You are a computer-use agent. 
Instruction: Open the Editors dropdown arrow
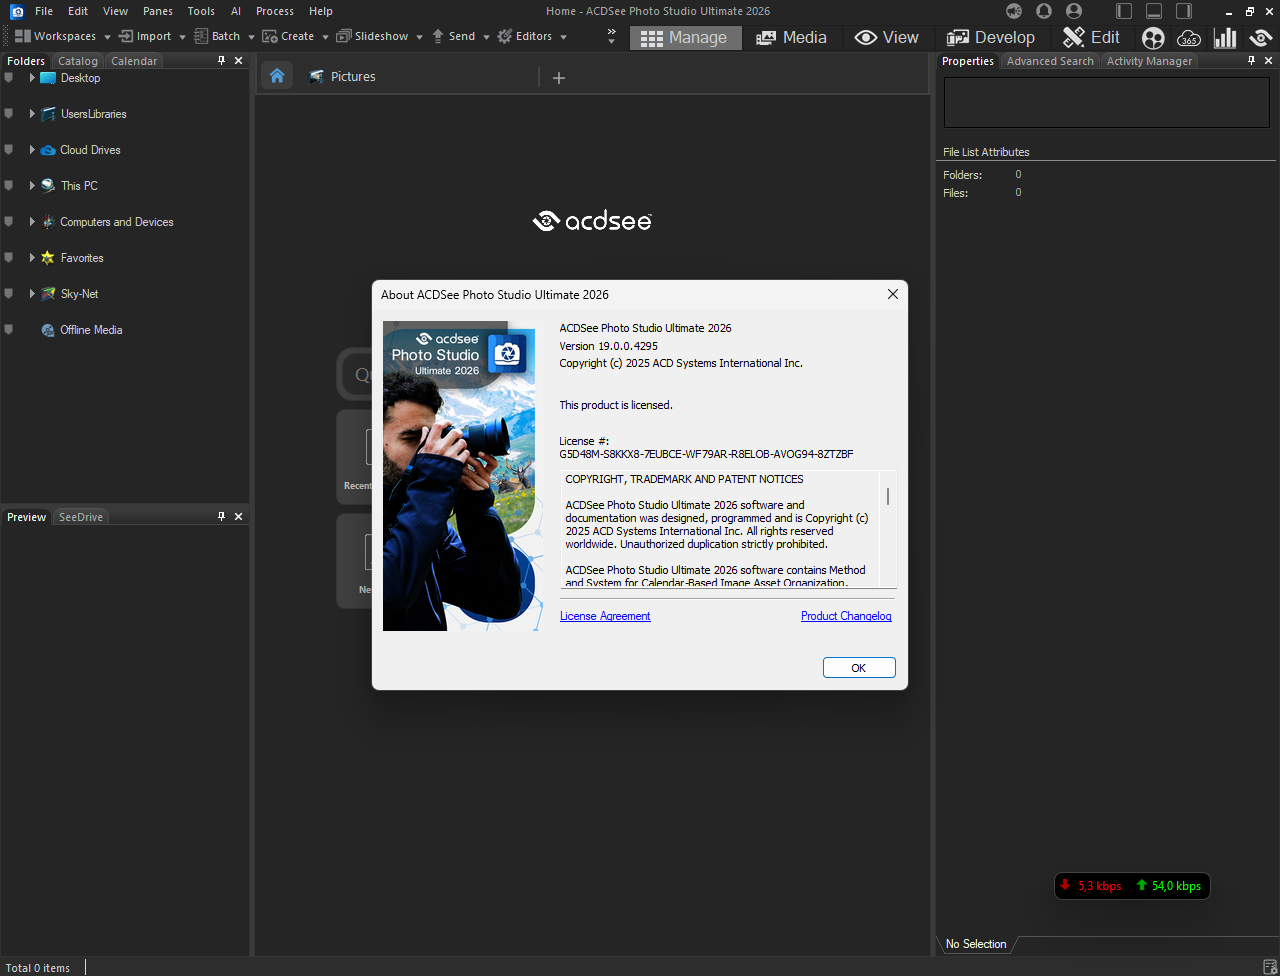pos(563,37)
